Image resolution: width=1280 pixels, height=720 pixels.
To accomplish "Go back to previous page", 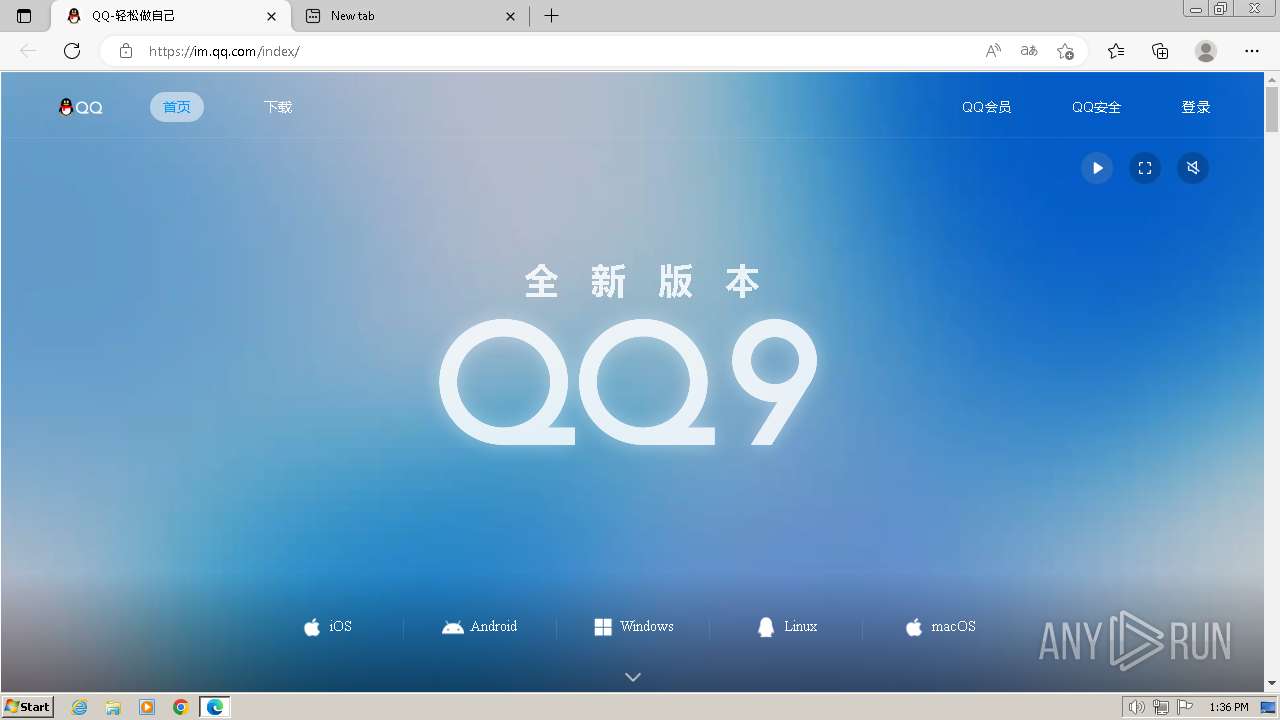I will coord(28,51).
